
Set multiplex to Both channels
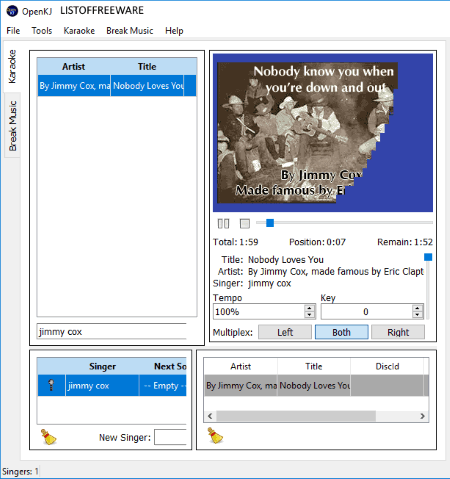coord(342,332)
